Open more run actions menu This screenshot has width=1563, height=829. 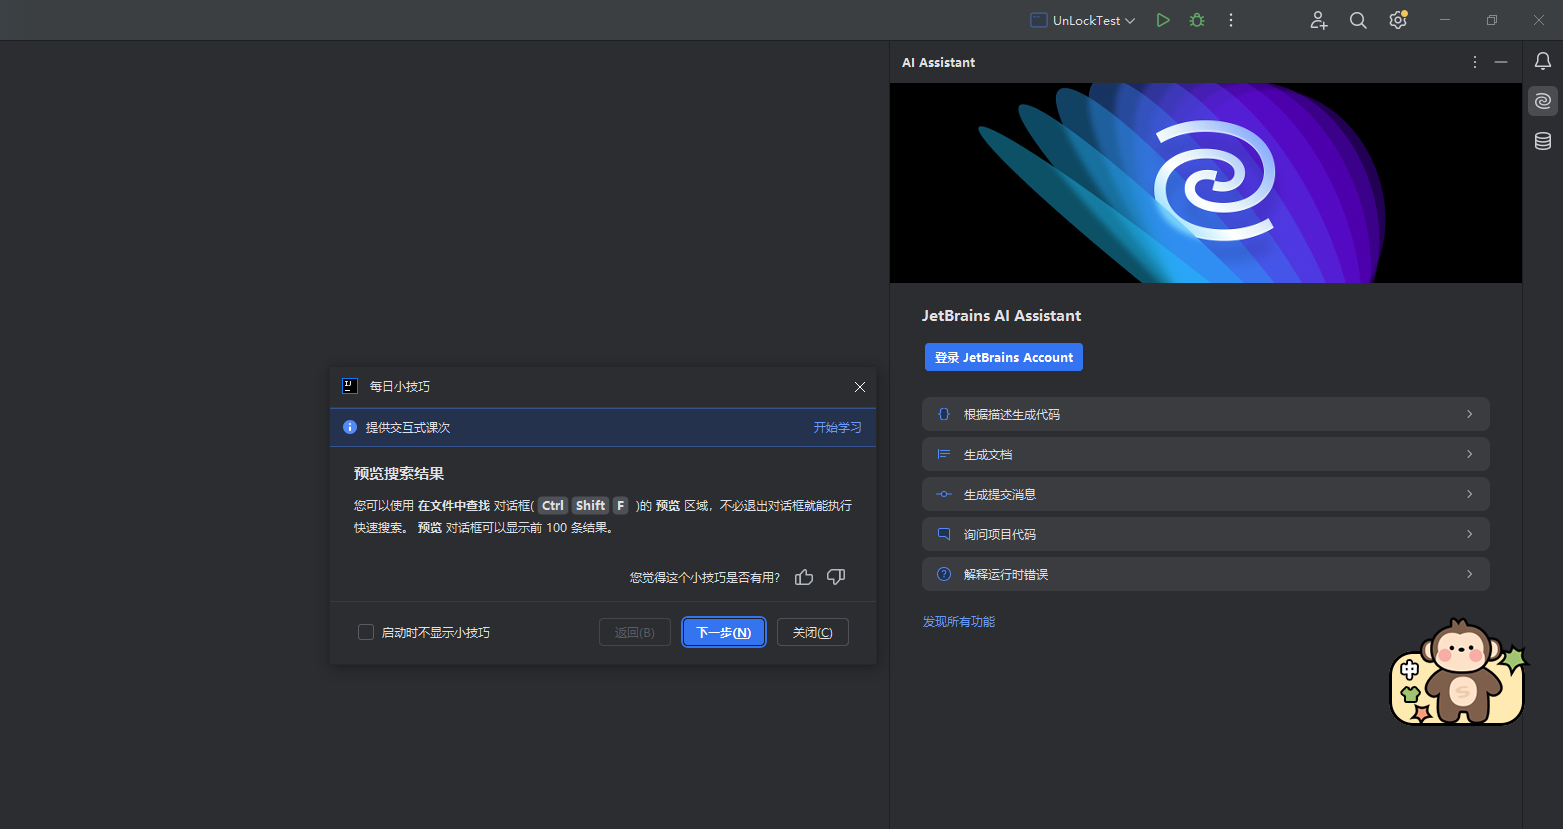click(x=1231, y=20)
